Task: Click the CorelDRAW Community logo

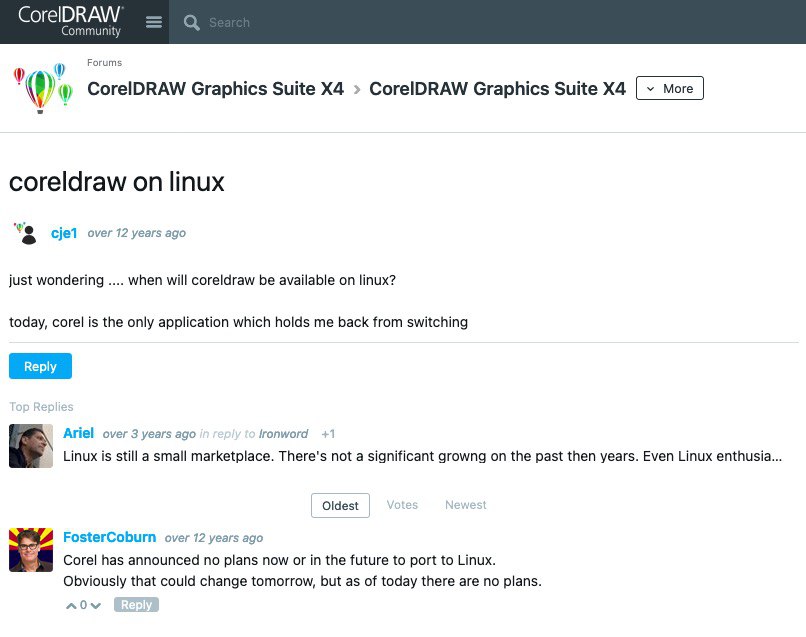Action: [70, 21]
